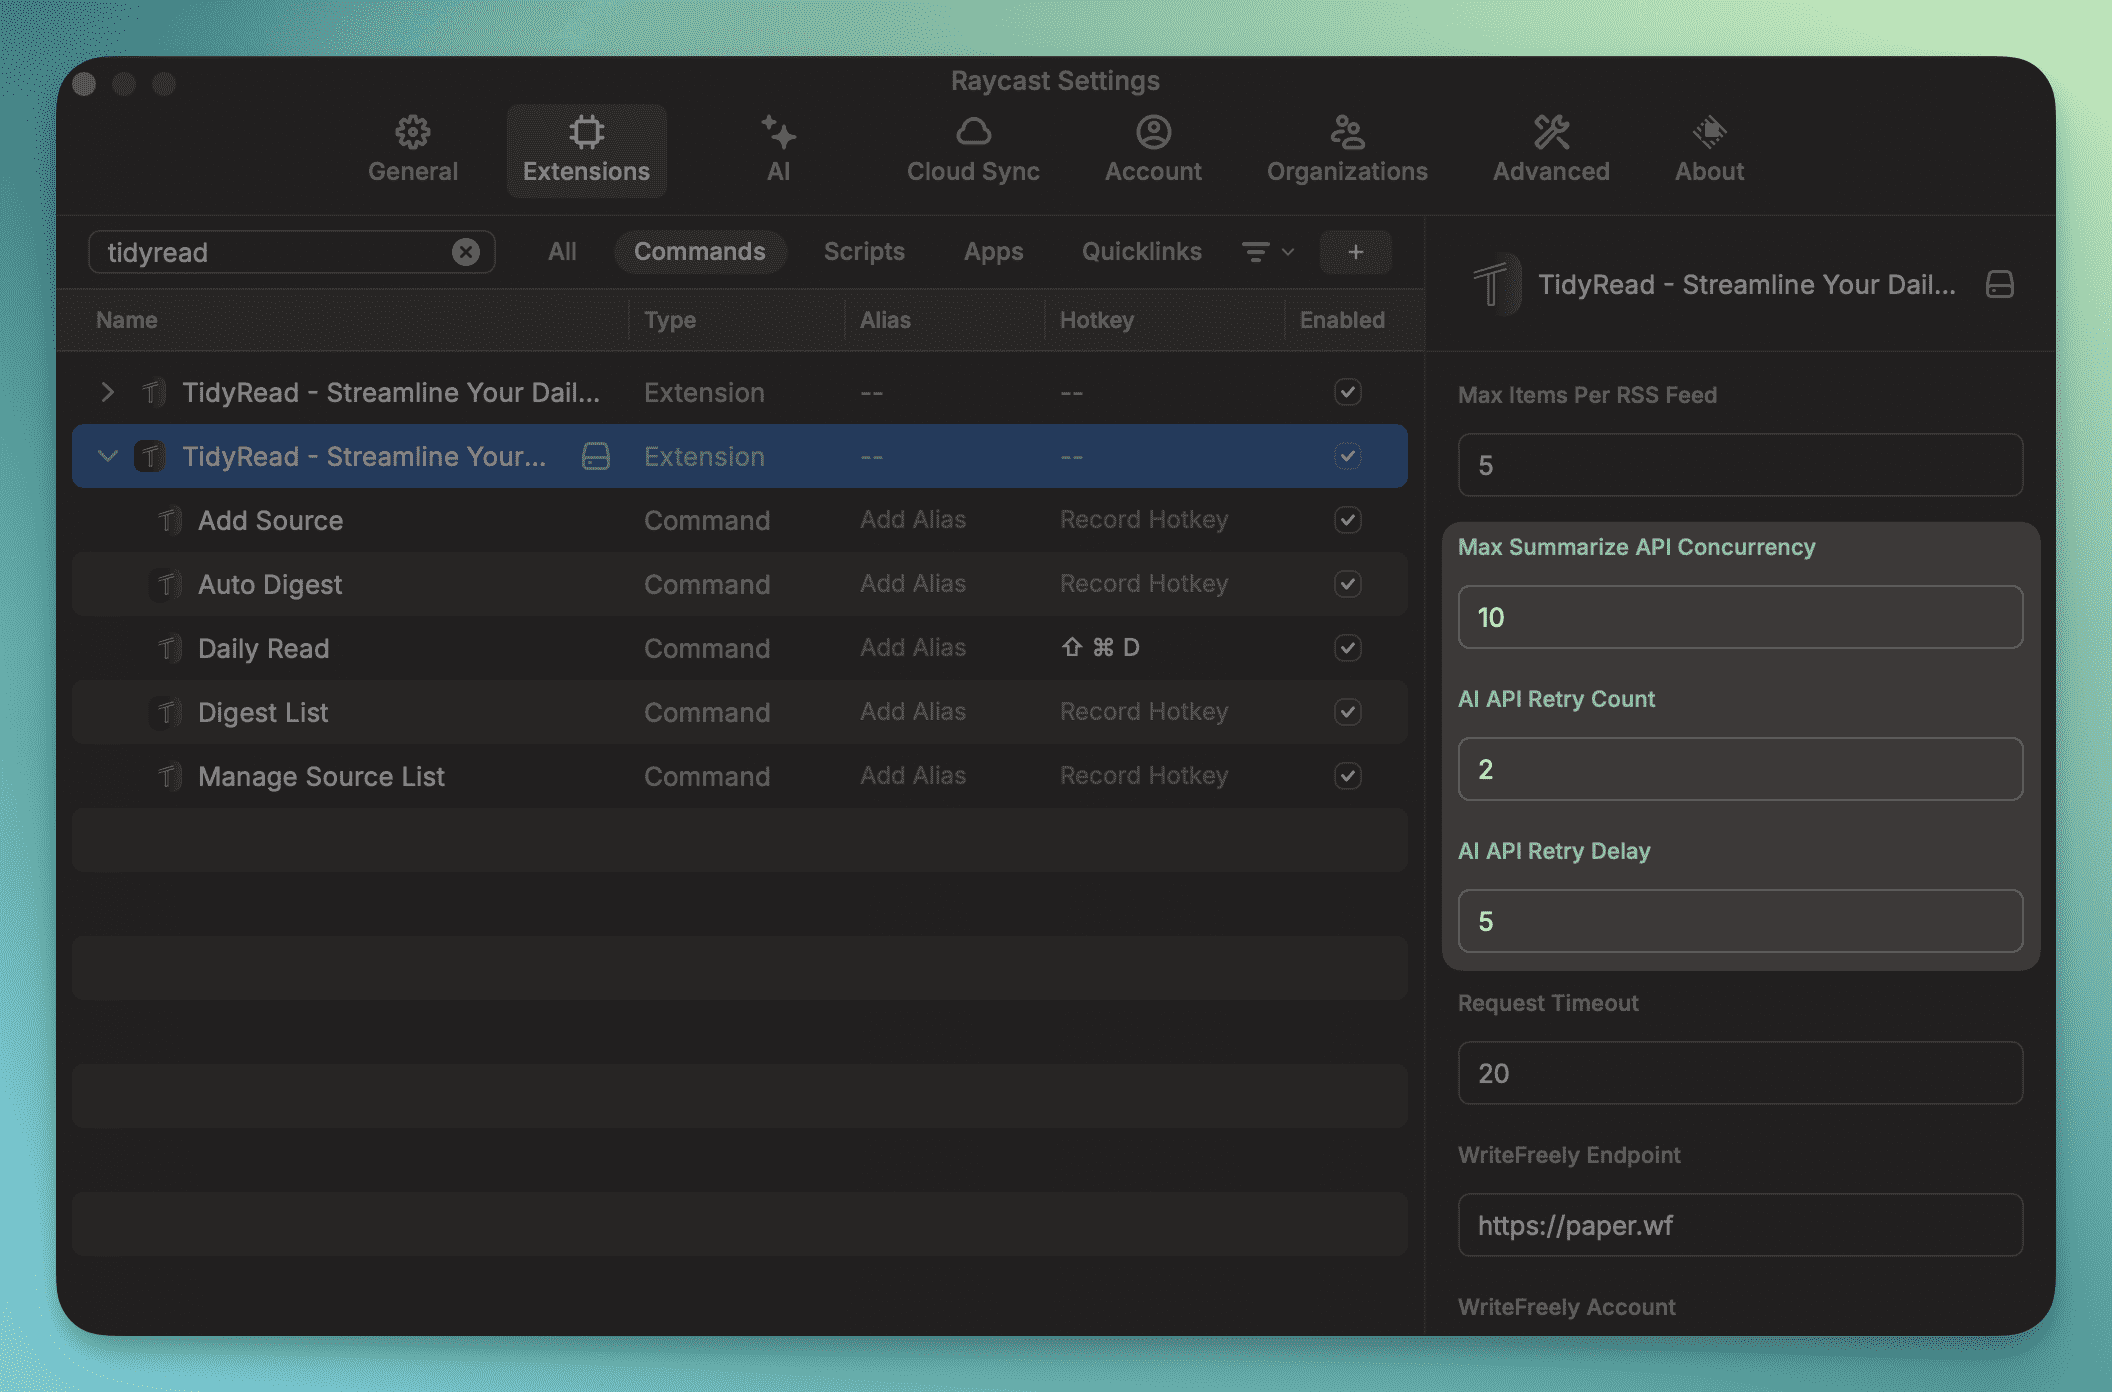
Task: Switch to the Quicklinks filter tab
Action: (1141, 252)
